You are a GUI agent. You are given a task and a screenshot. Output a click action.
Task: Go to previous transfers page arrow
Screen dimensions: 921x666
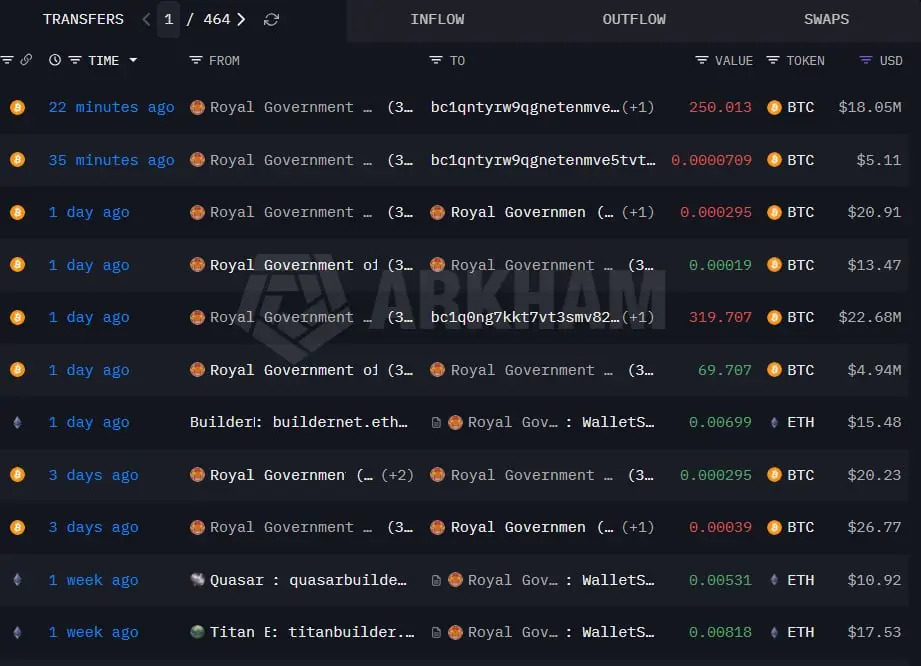pyautogui.click(x=146, y=19)
